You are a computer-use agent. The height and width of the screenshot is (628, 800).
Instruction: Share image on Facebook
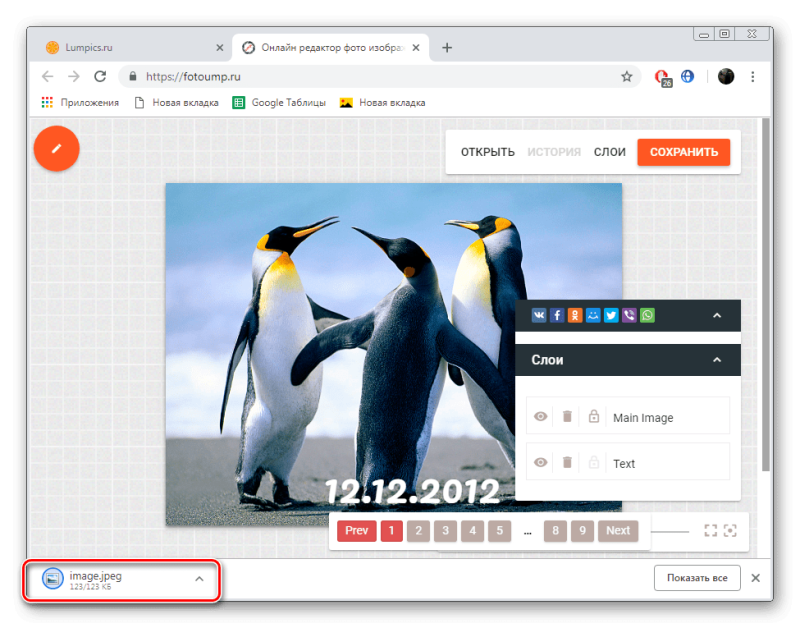point(557,315)
